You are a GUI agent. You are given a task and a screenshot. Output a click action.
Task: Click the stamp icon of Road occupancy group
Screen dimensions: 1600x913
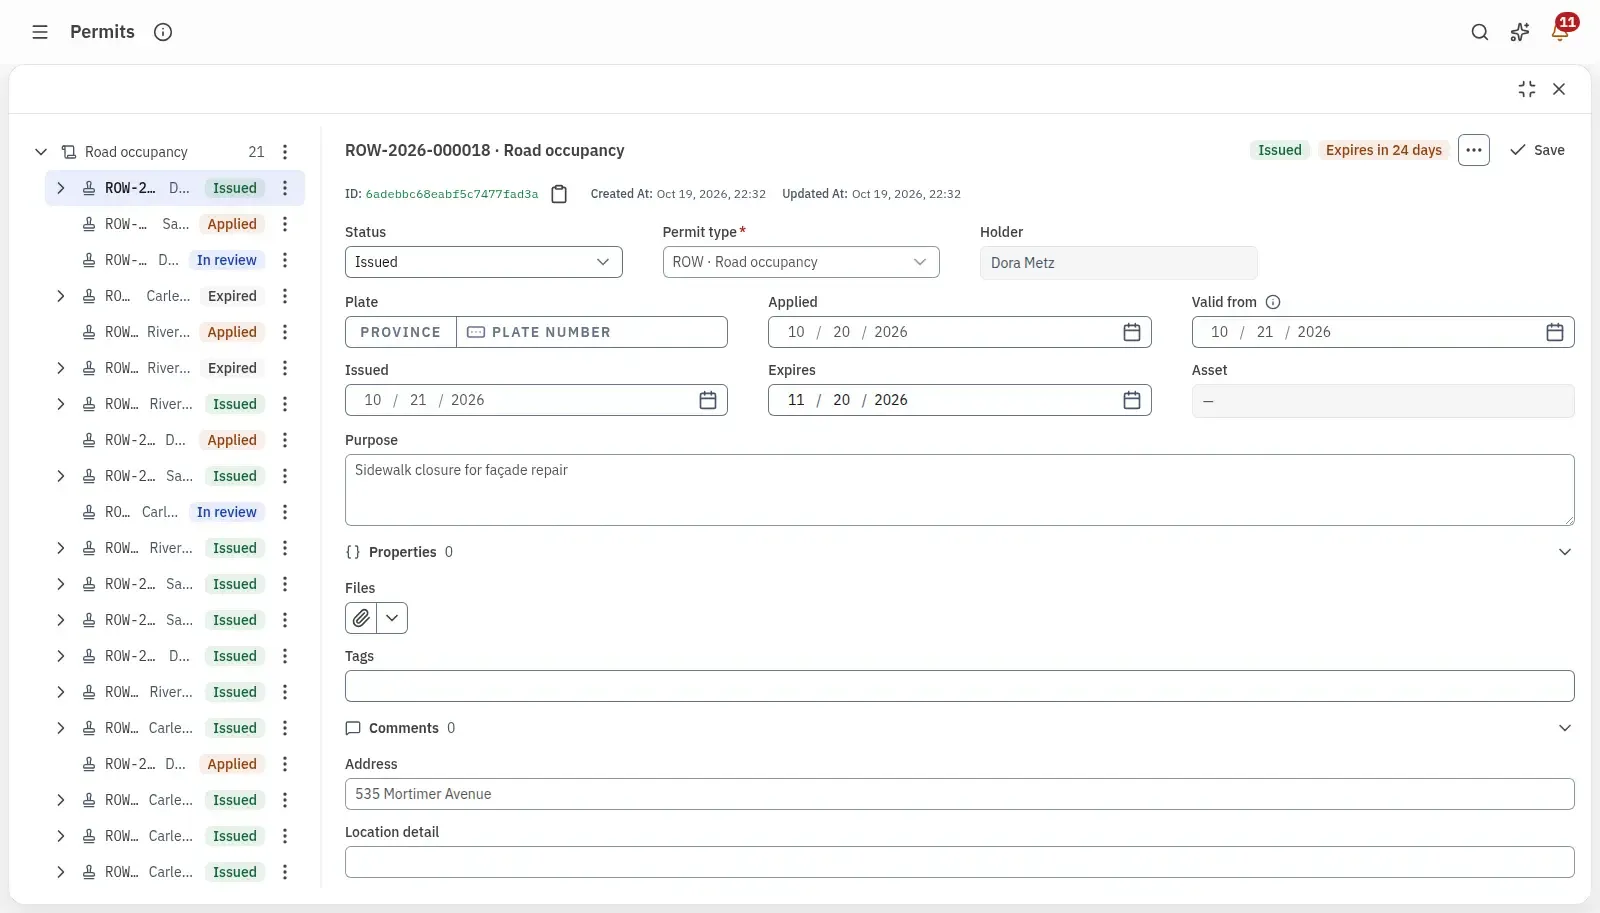pyautogui.click(x=69, y=152)
